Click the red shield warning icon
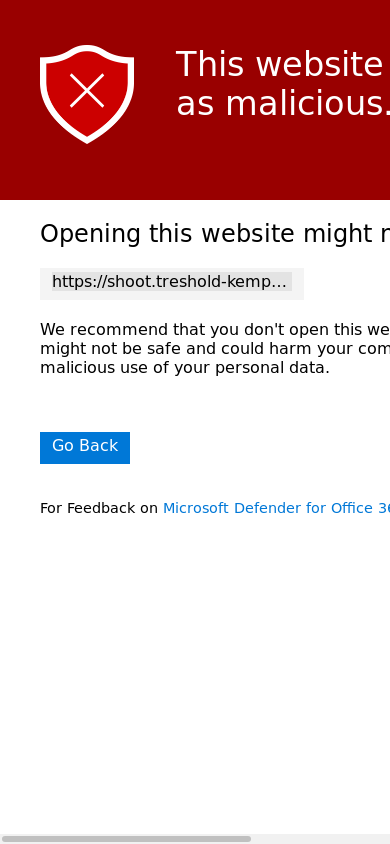Screen dimensions: 390x844 point(87,94)
